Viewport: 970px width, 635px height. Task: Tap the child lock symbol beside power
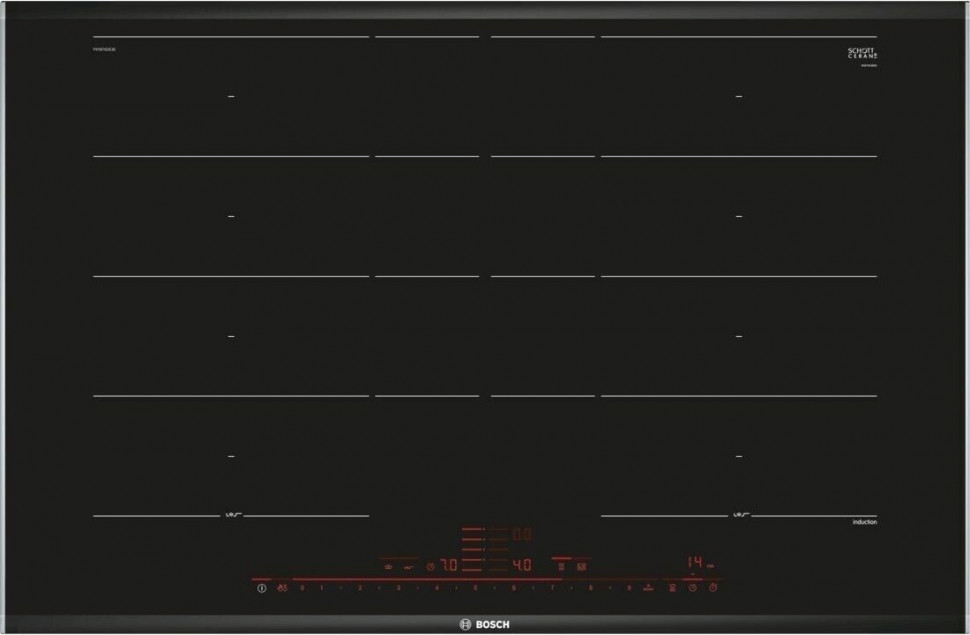(282, 588)
